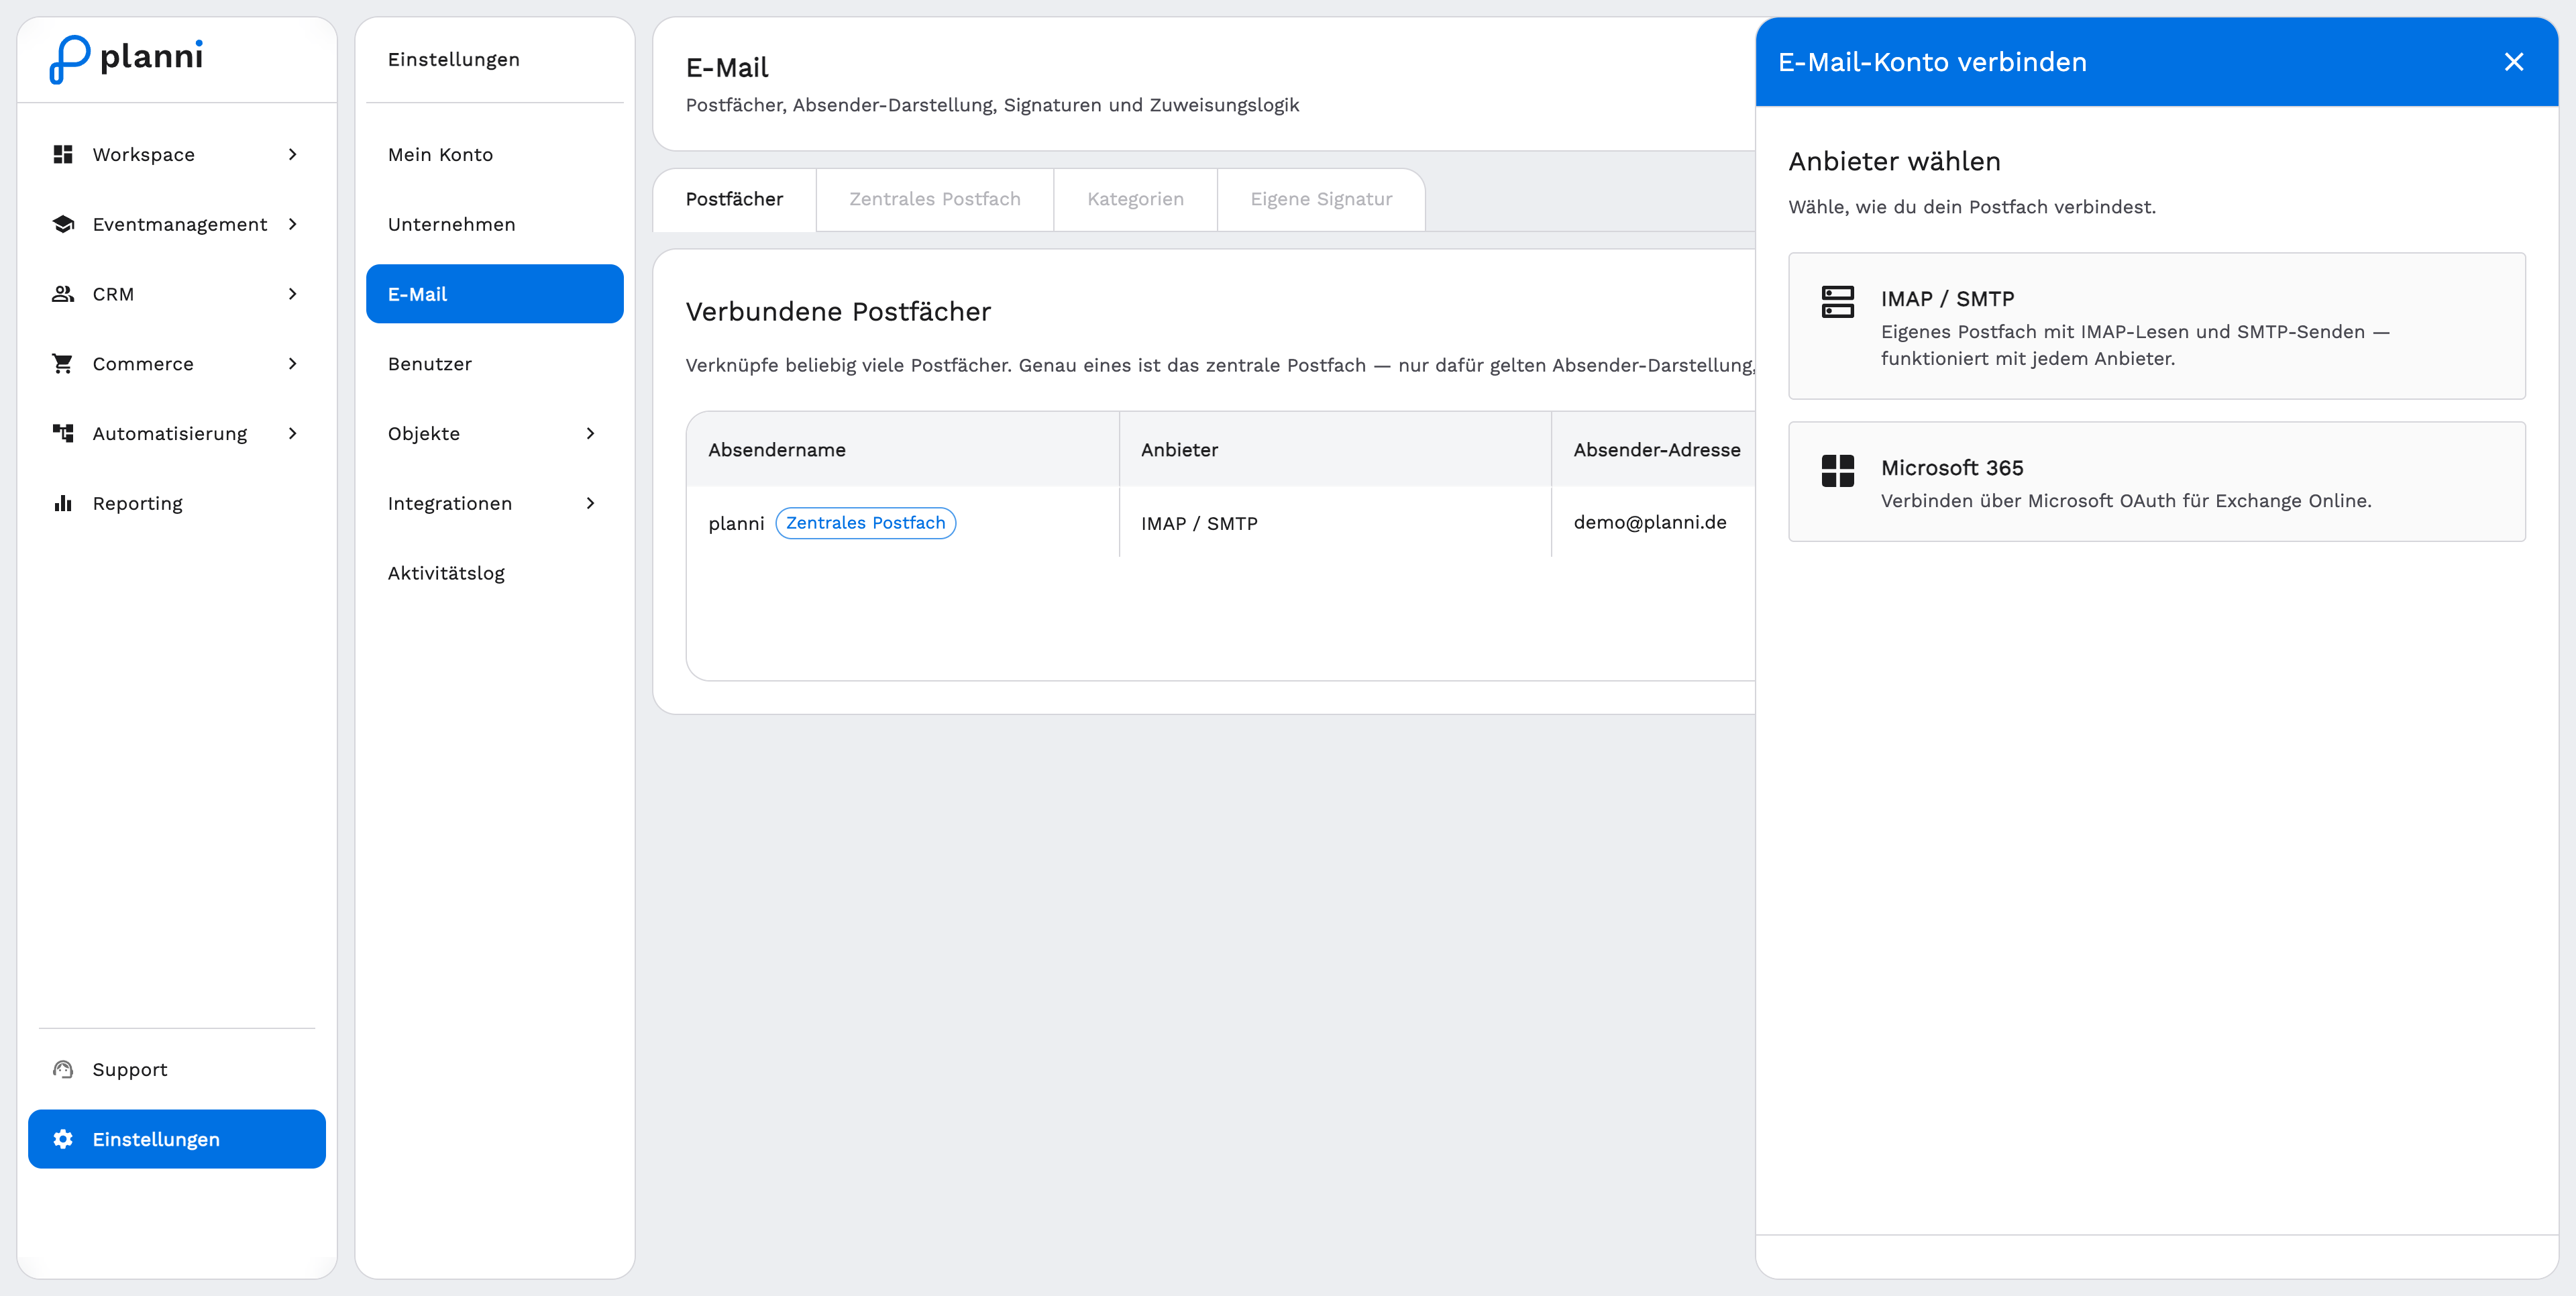Expand the Objekte submenu chevron
This screenshot has height=1296, width=2576.
tap(590, 433)
